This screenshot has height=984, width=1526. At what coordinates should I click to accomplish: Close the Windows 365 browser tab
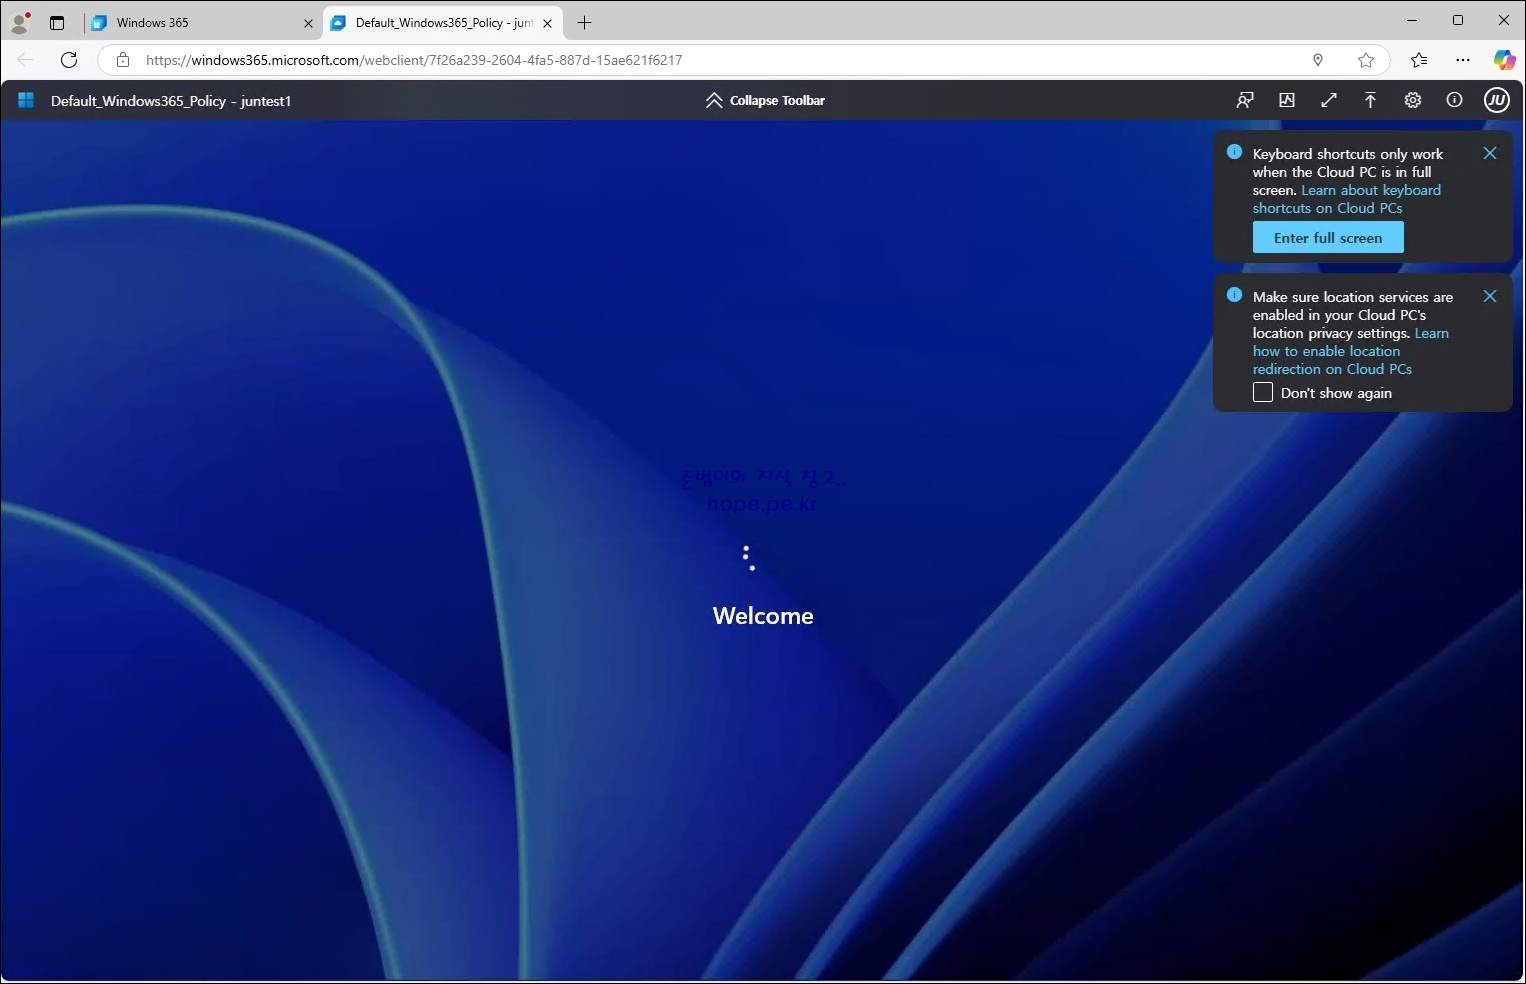tap(308, 23)
